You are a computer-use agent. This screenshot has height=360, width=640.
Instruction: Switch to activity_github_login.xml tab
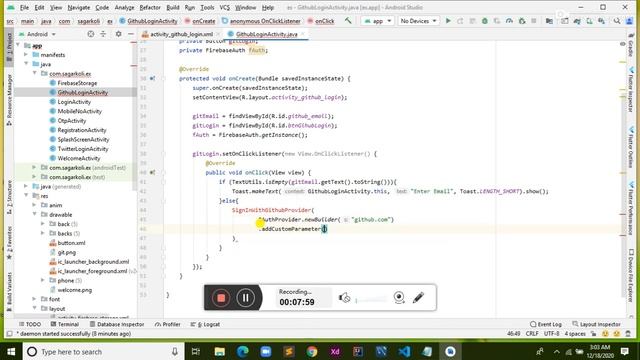point(181,34)
